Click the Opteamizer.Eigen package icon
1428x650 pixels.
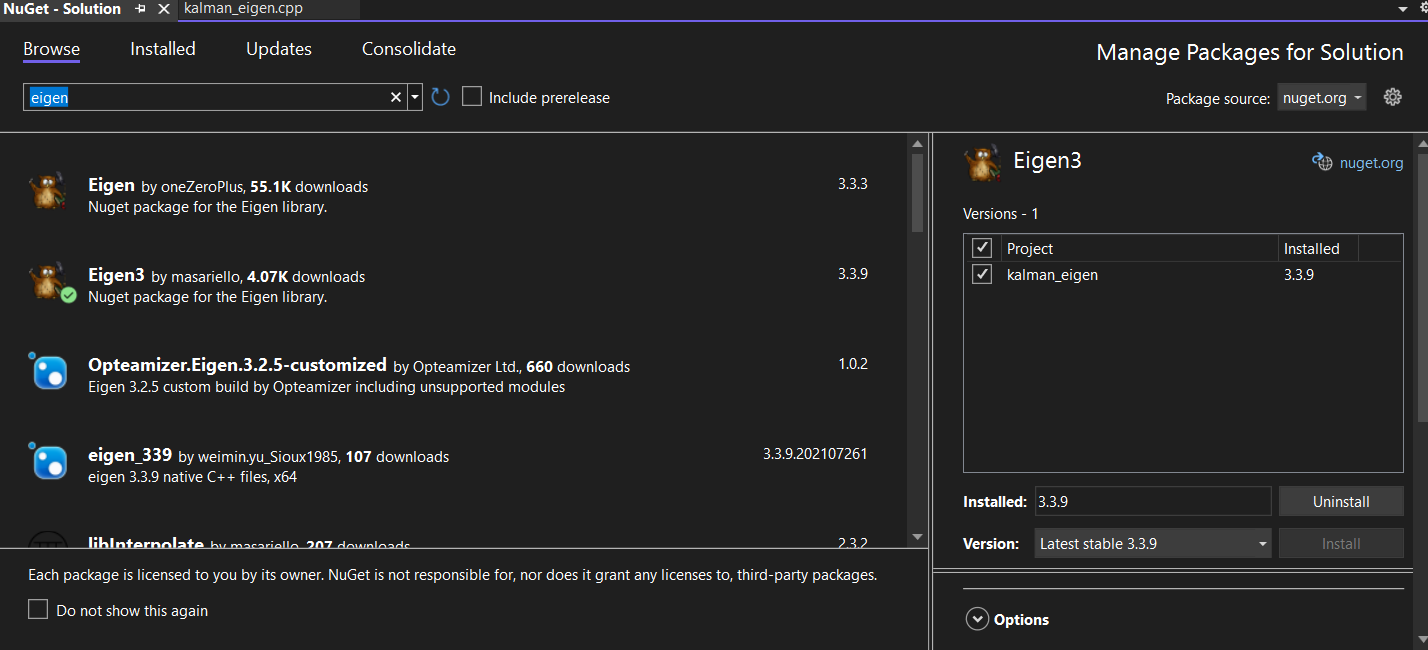coord(48,371)
